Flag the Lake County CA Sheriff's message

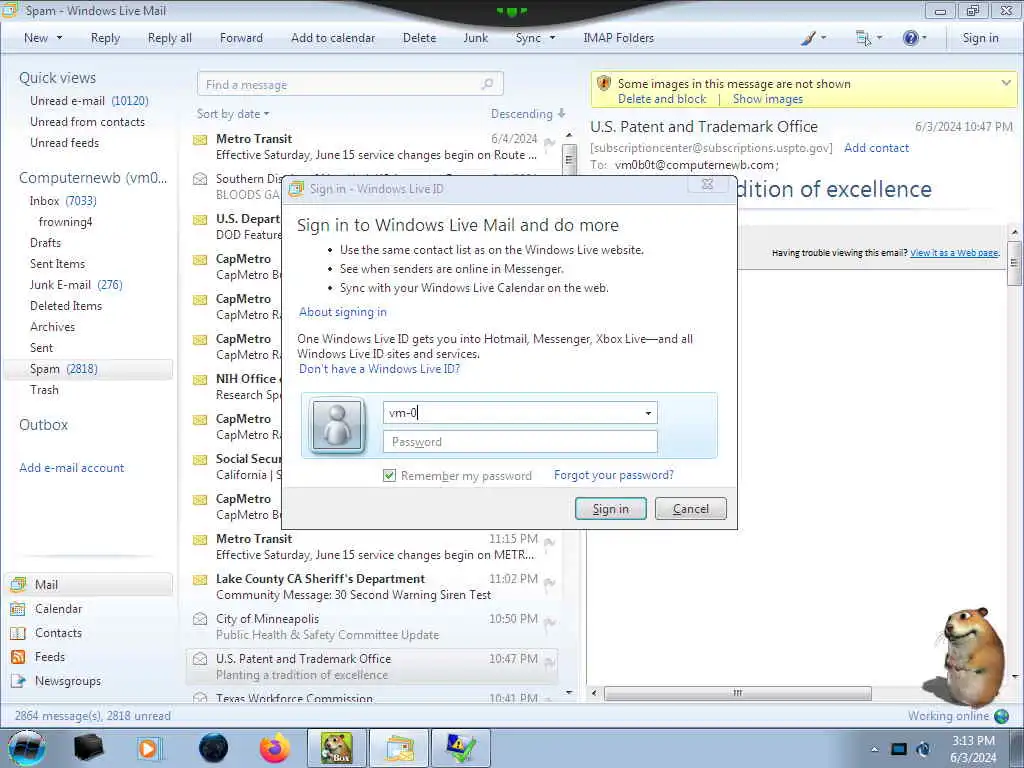tap(550, 583)
